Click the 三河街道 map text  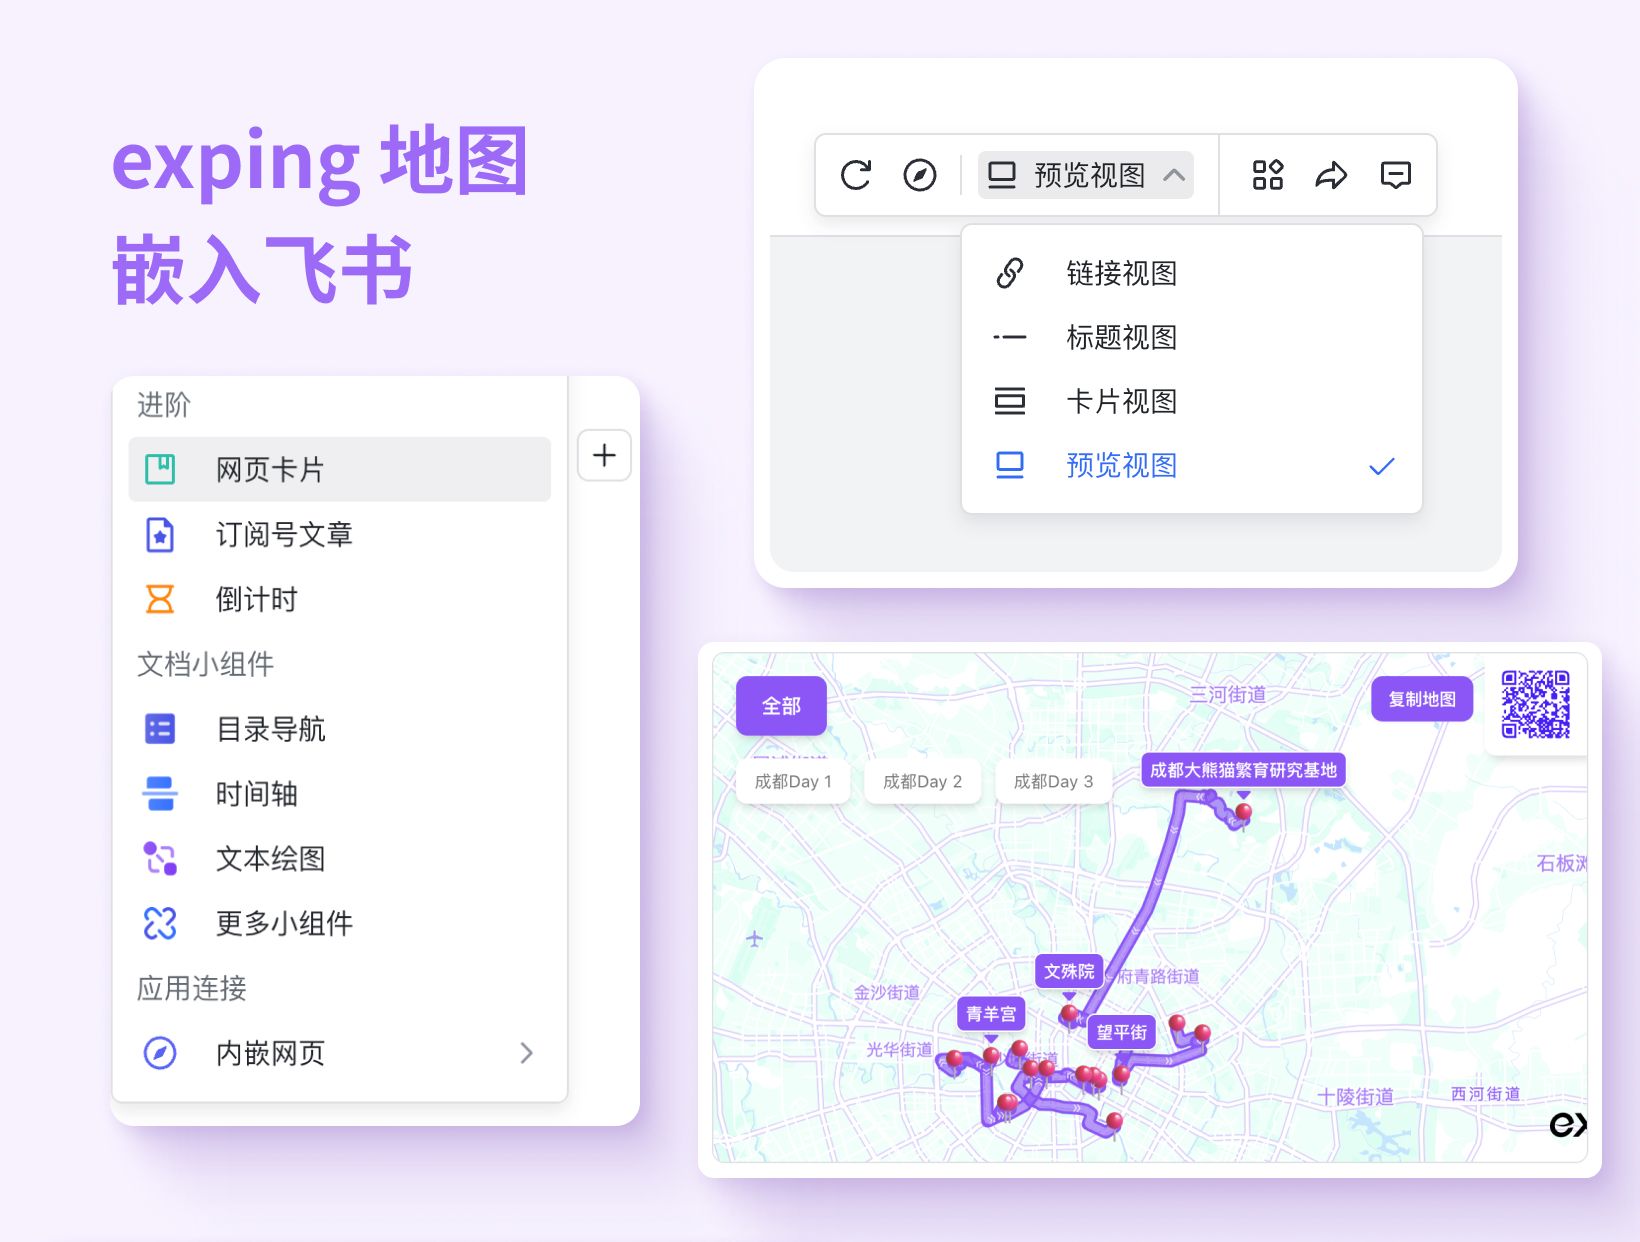(1228, 694)
